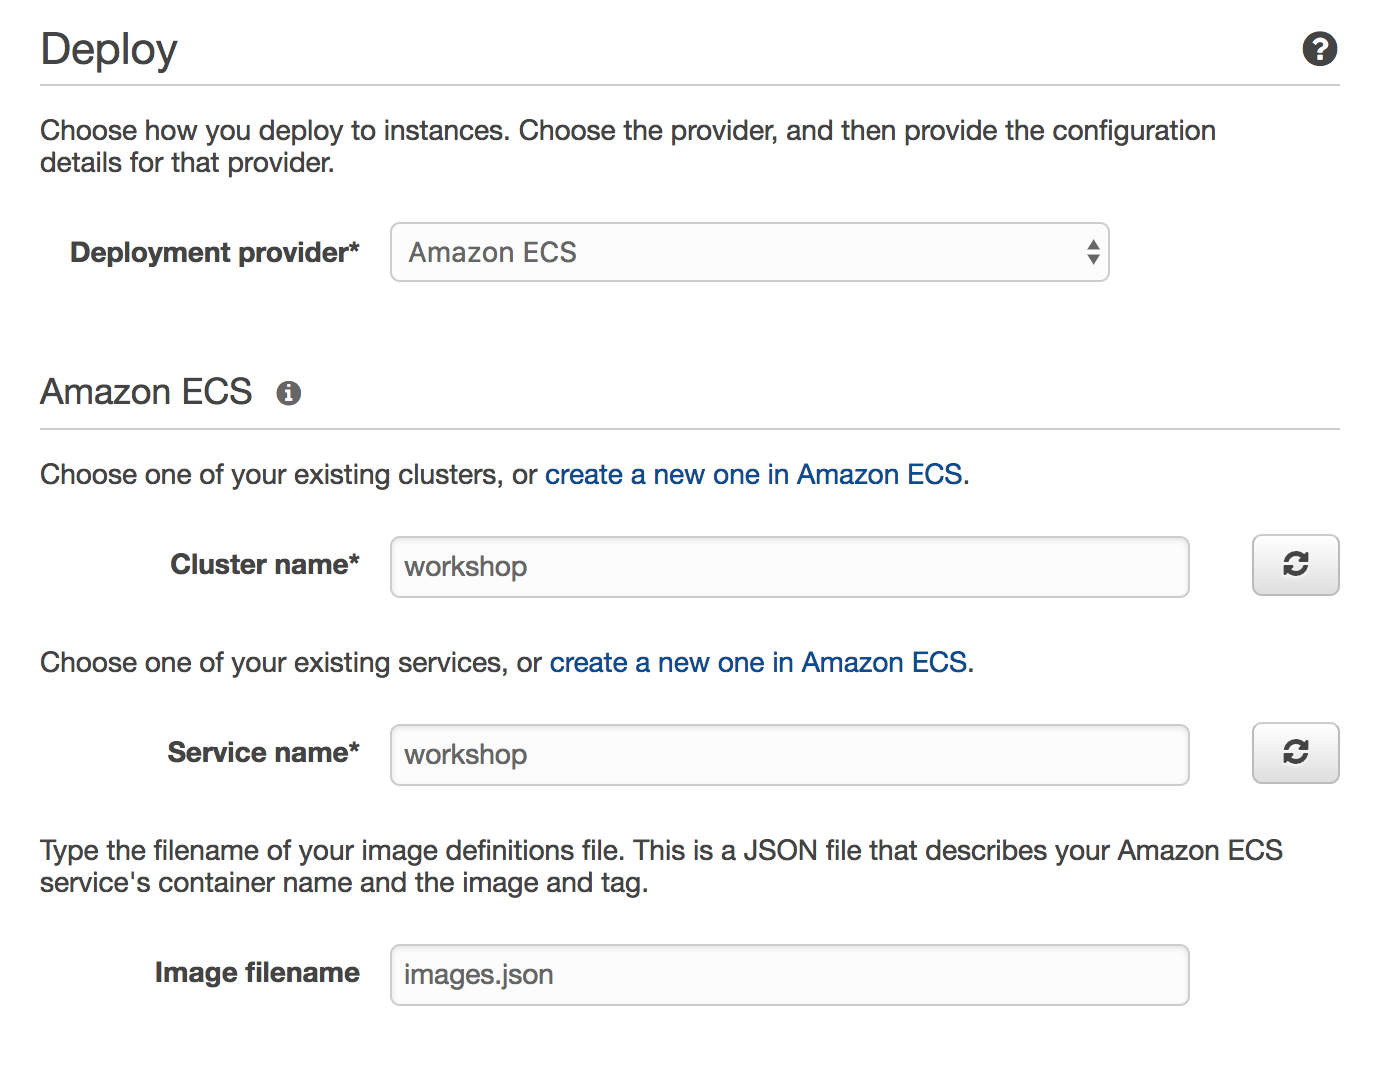Follow the link to create a new cluster
Image resolution: width=1386 pixels, height=1074 pixels.
pyautogui.click(x=754, y=474)
